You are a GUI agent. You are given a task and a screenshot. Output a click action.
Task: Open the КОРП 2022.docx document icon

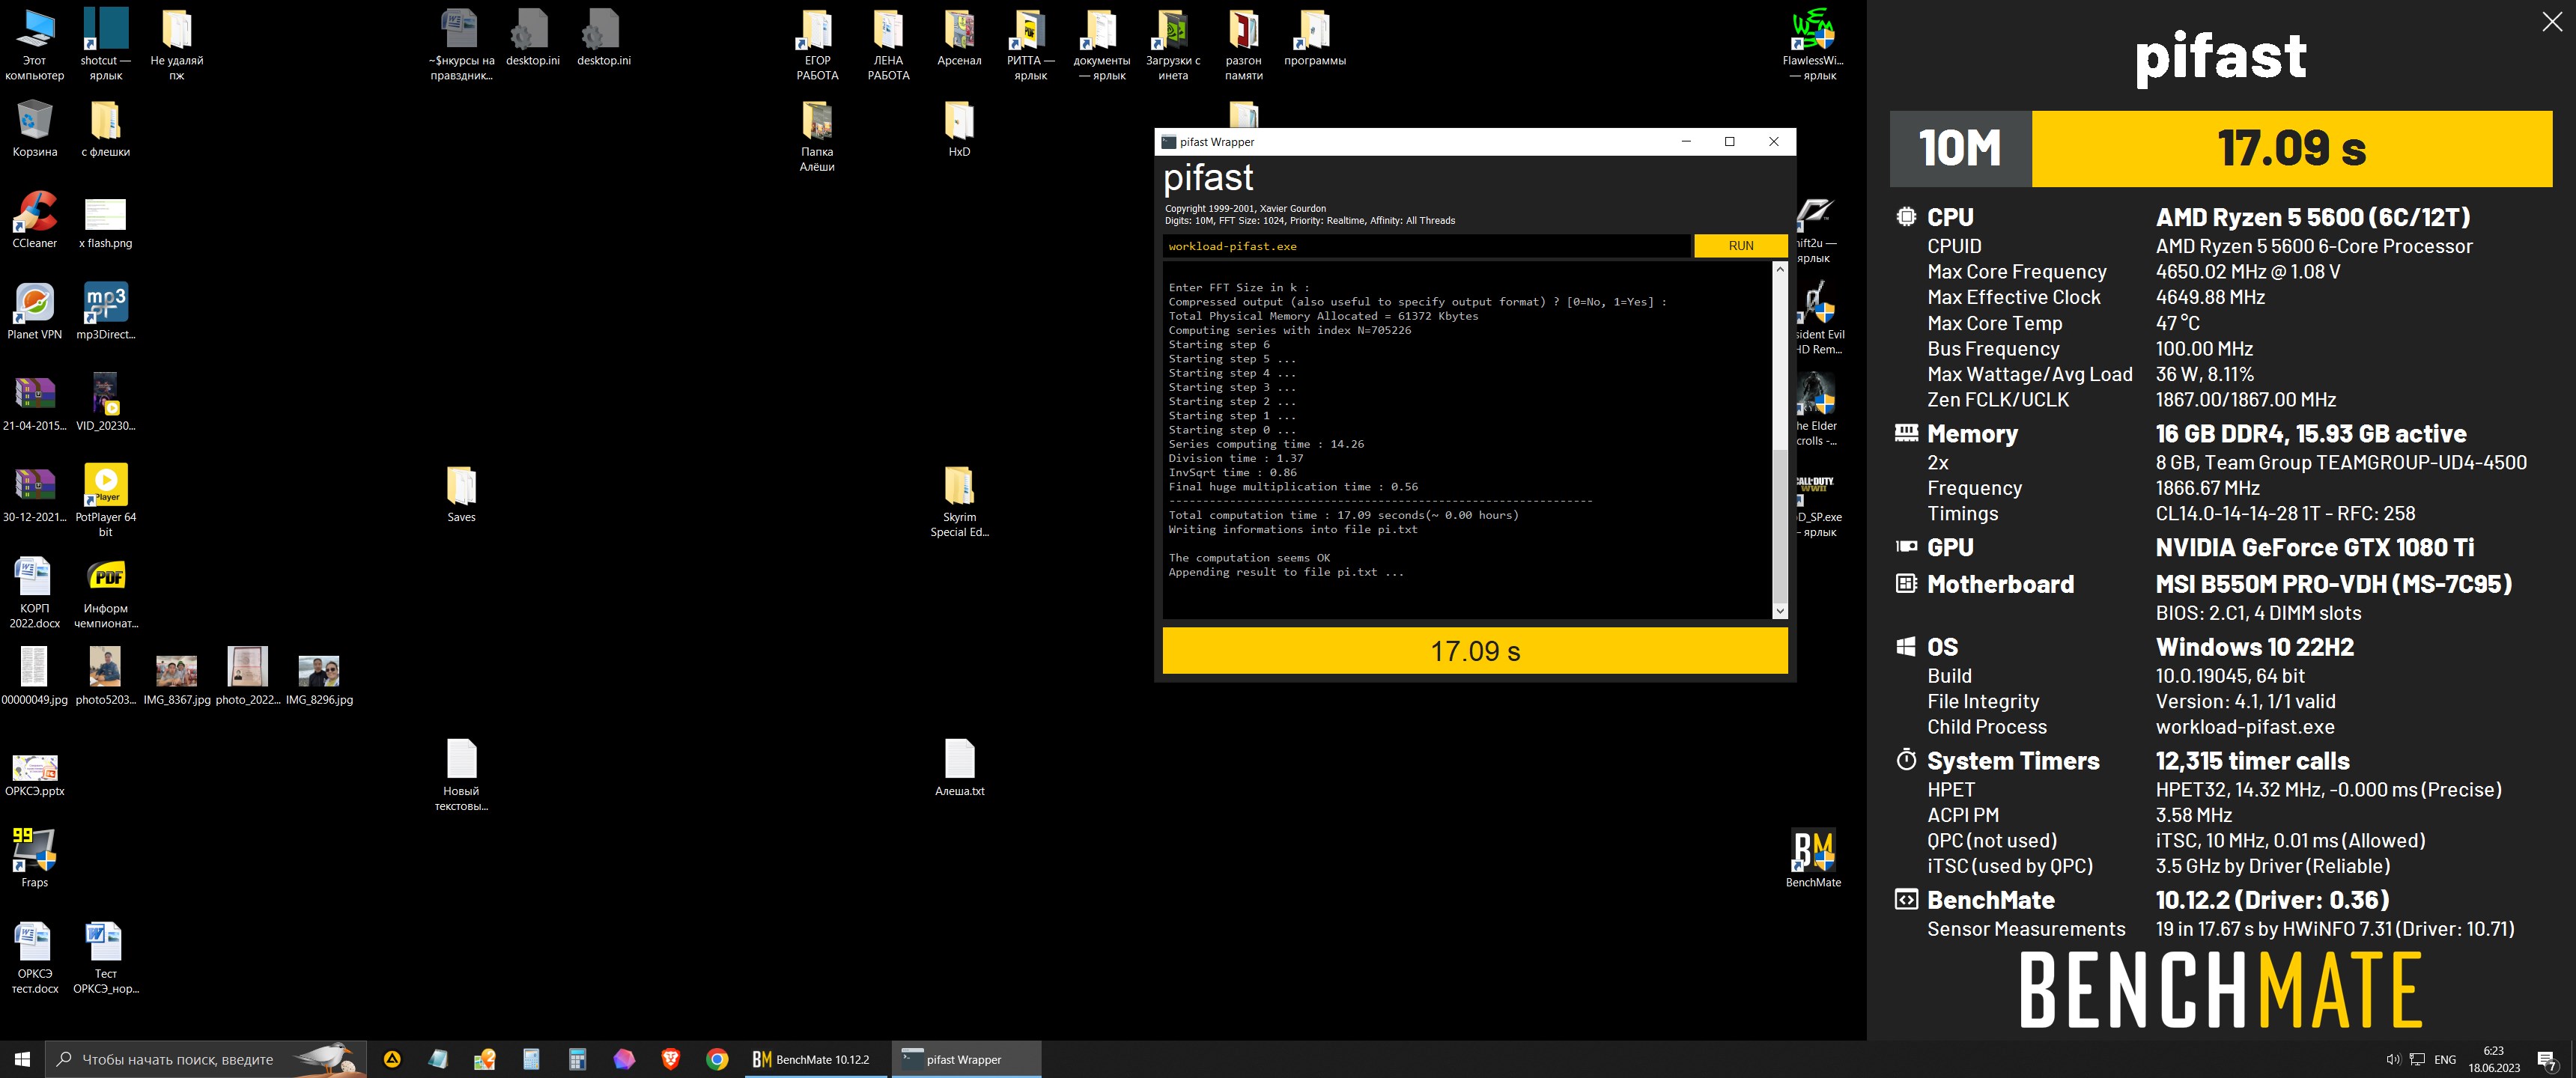click(x=35, y=593)
